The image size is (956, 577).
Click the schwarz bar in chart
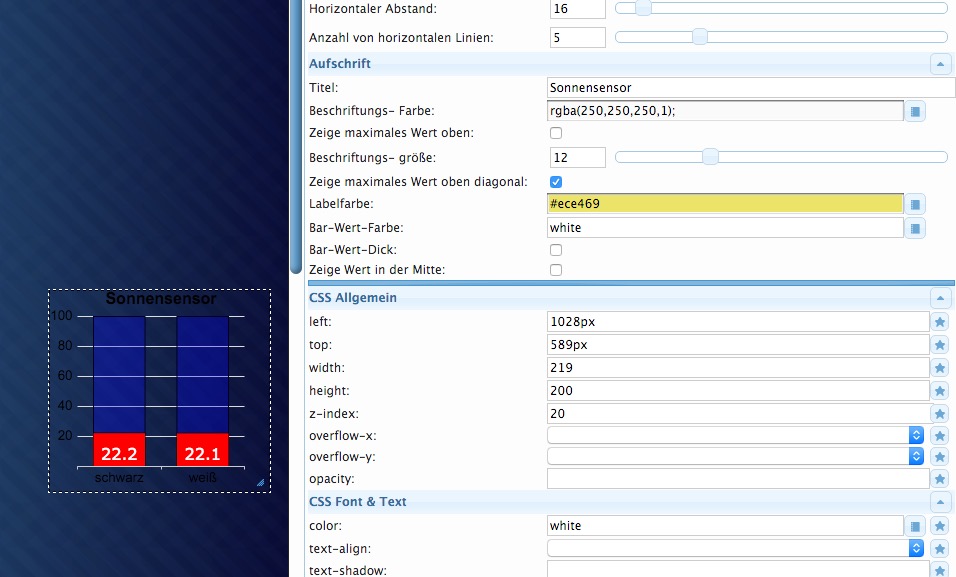119,391
